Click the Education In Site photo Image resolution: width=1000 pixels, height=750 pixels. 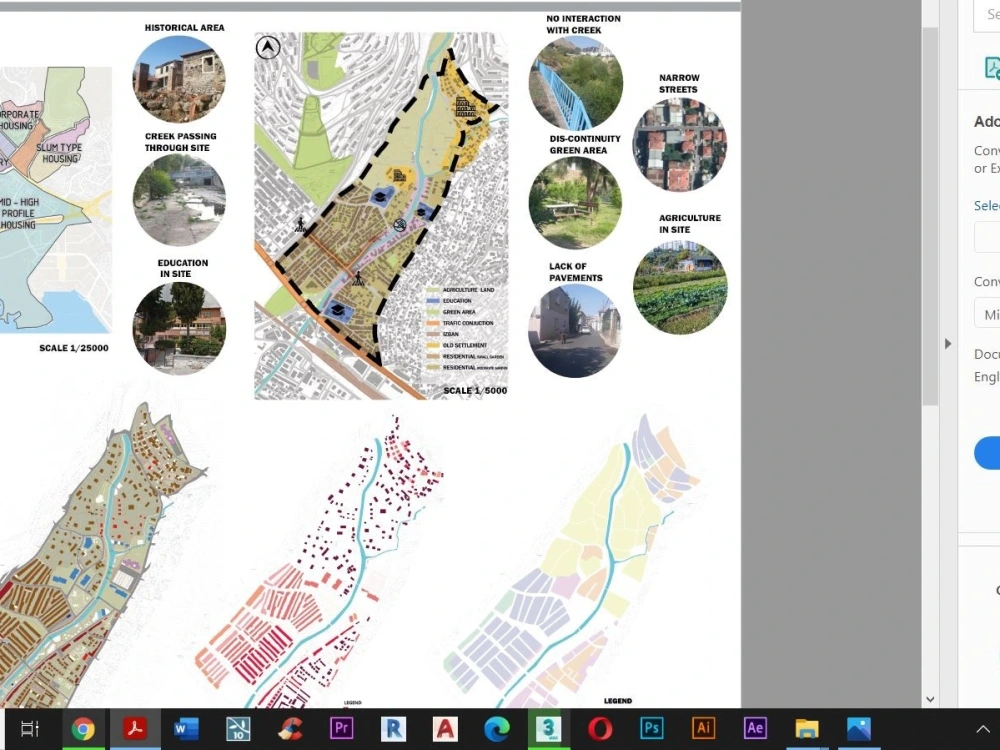coord(179,328)
